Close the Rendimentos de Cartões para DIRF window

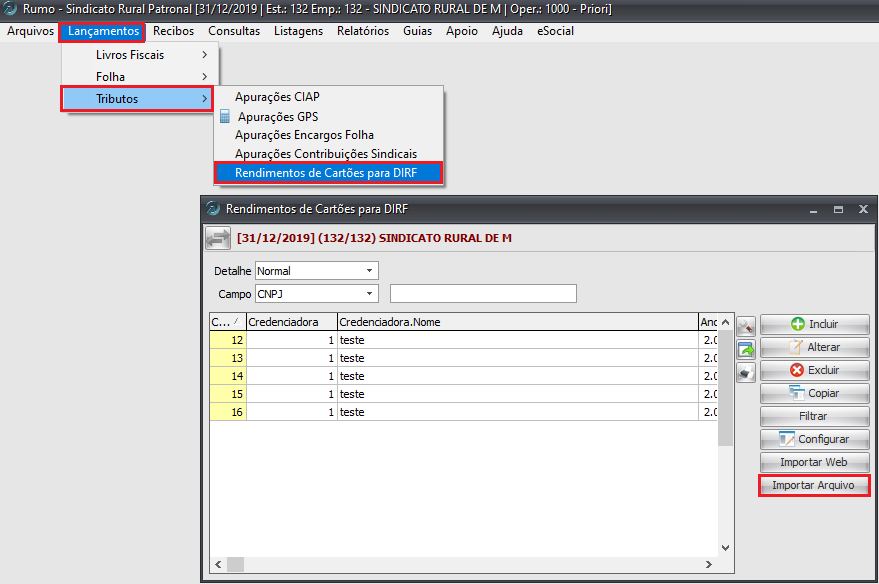[863, 209]
